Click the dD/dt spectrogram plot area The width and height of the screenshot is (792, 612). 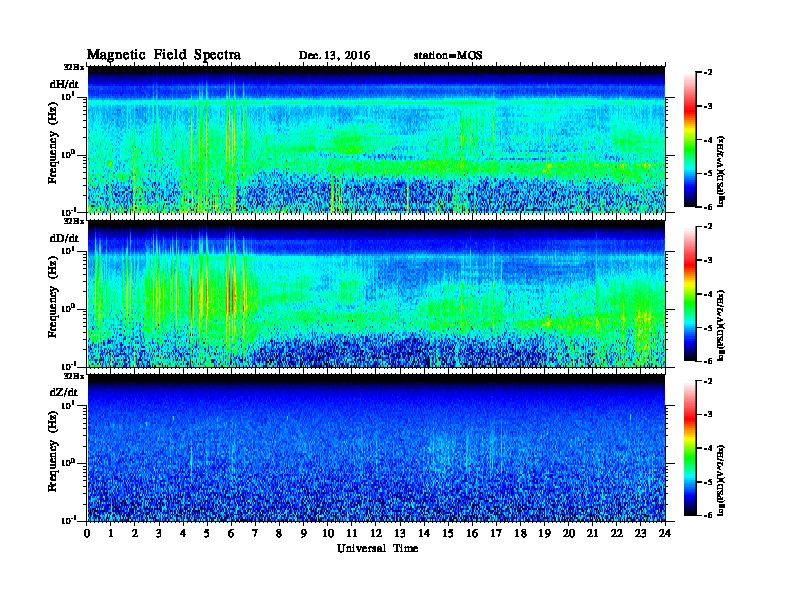pyautogui.click(x=376, y=293)
